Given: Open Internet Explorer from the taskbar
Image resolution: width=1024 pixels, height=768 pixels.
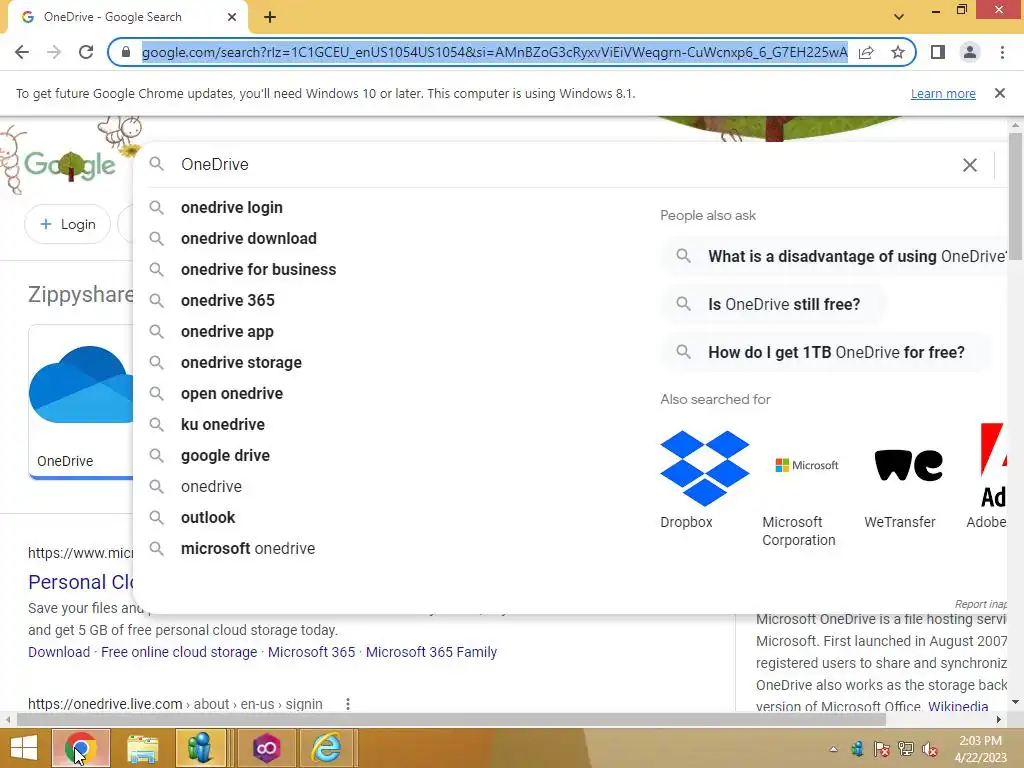Looking at the screenshot, I should tap(326, 748).
